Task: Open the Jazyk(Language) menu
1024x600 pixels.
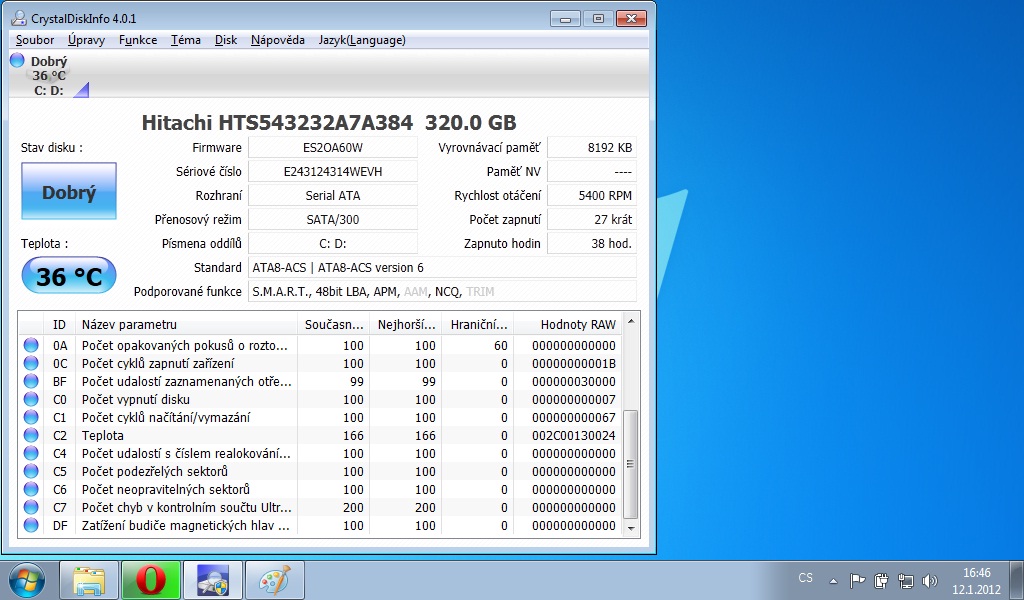Action: (362, 40)
